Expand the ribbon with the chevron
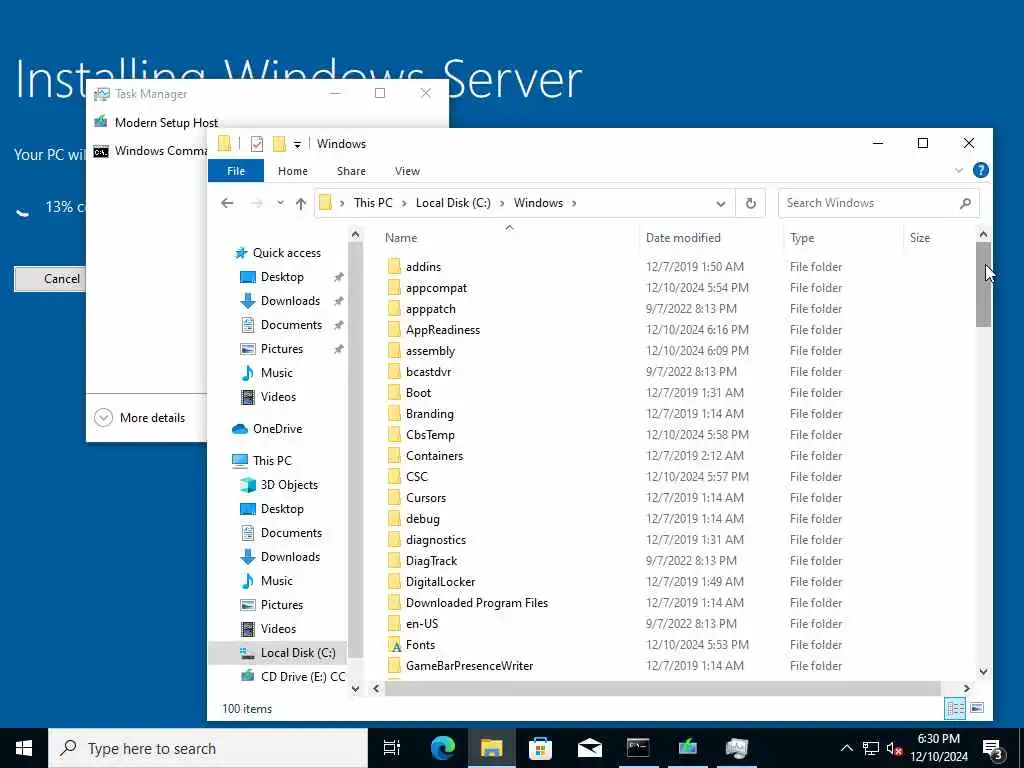 click(958, 170)
